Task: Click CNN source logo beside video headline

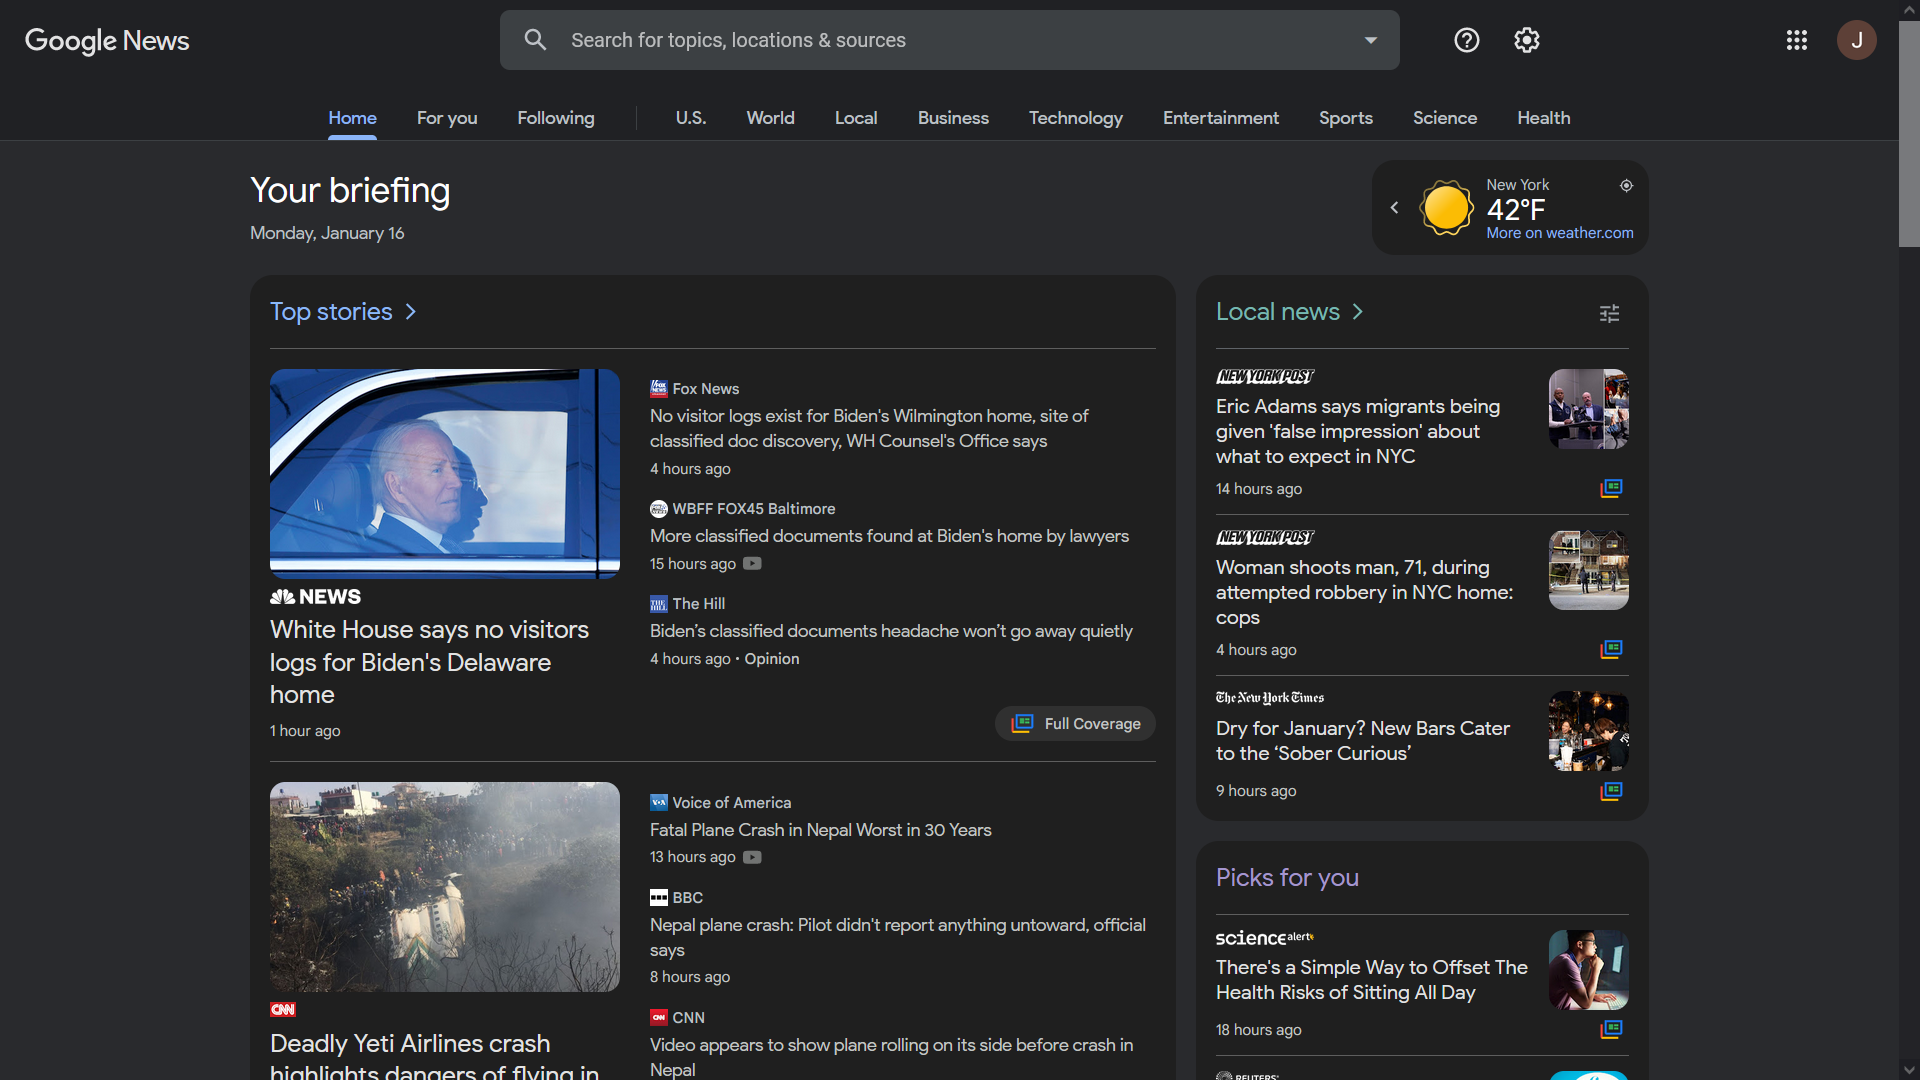Action: [659, 1017]
